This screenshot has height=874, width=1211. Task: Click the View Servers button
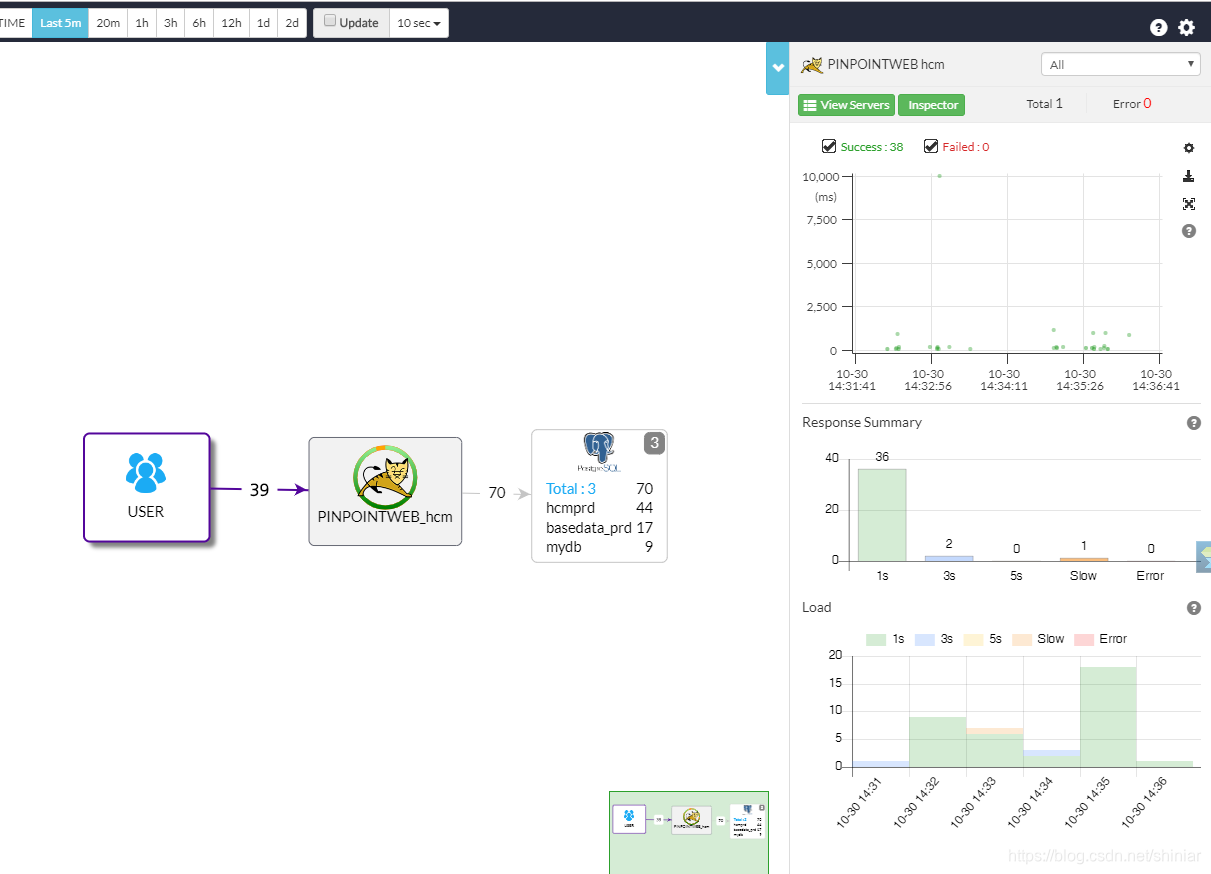coord(846,104)
